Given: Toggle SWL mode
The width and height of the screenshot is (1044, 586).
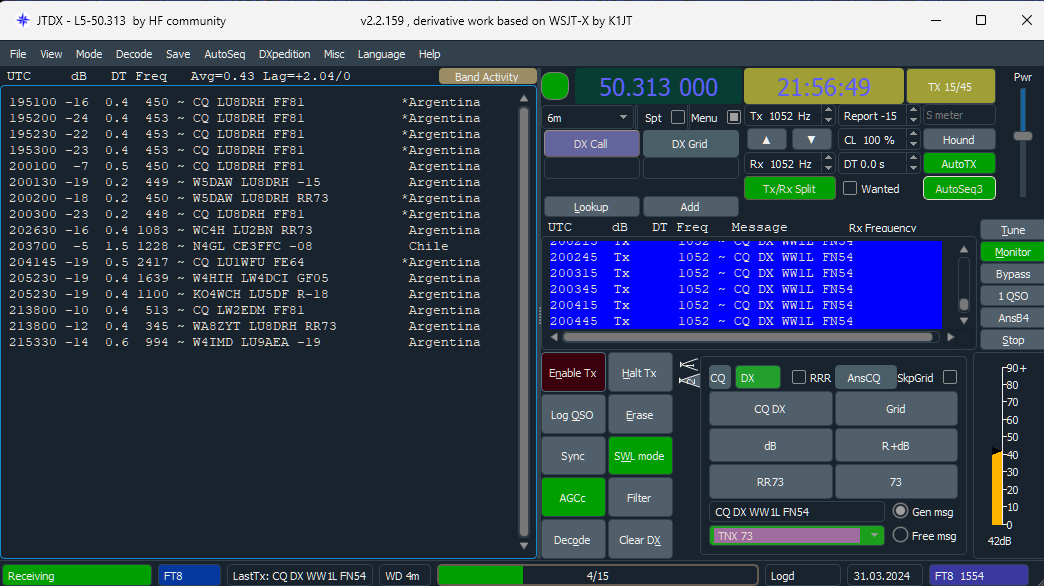Looking at the screenshot, I should (x=639, y=456).
